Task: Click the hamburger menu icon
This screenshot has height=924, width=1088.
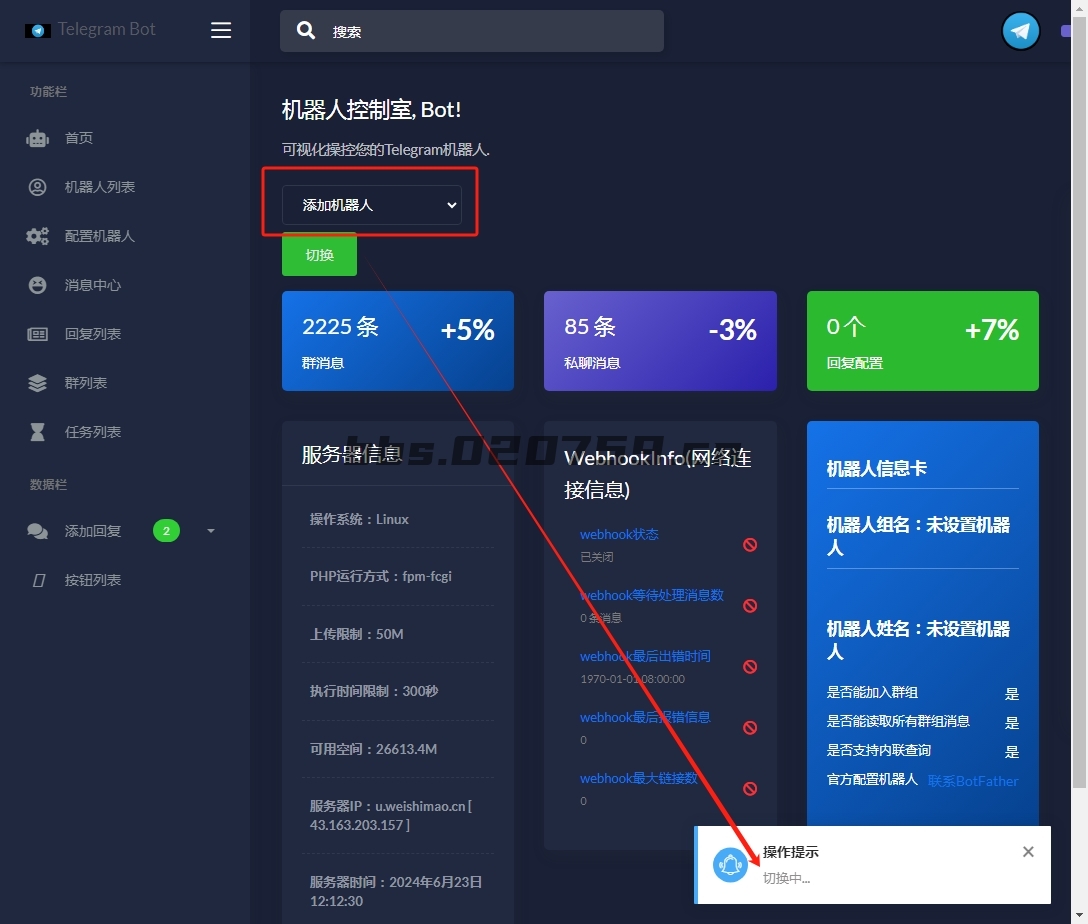Action: [221, 30]
